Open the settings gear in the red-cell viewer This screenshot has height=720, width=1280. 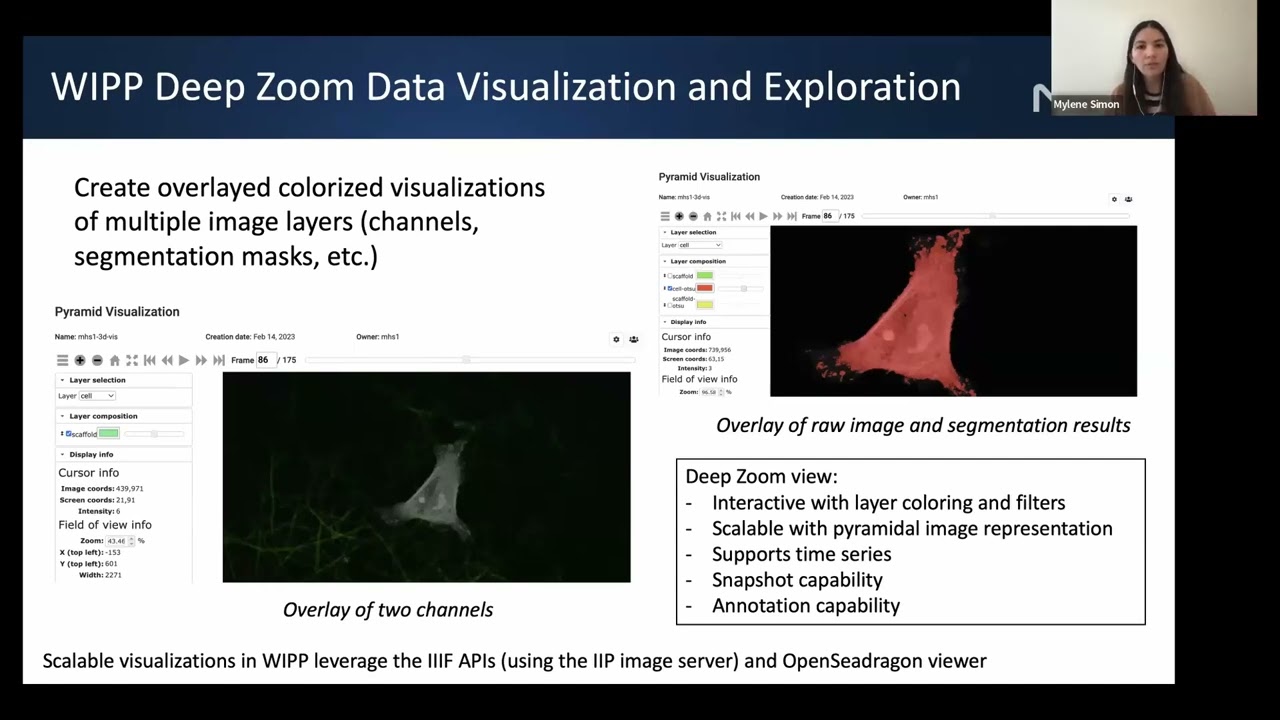click(1114, 199)
